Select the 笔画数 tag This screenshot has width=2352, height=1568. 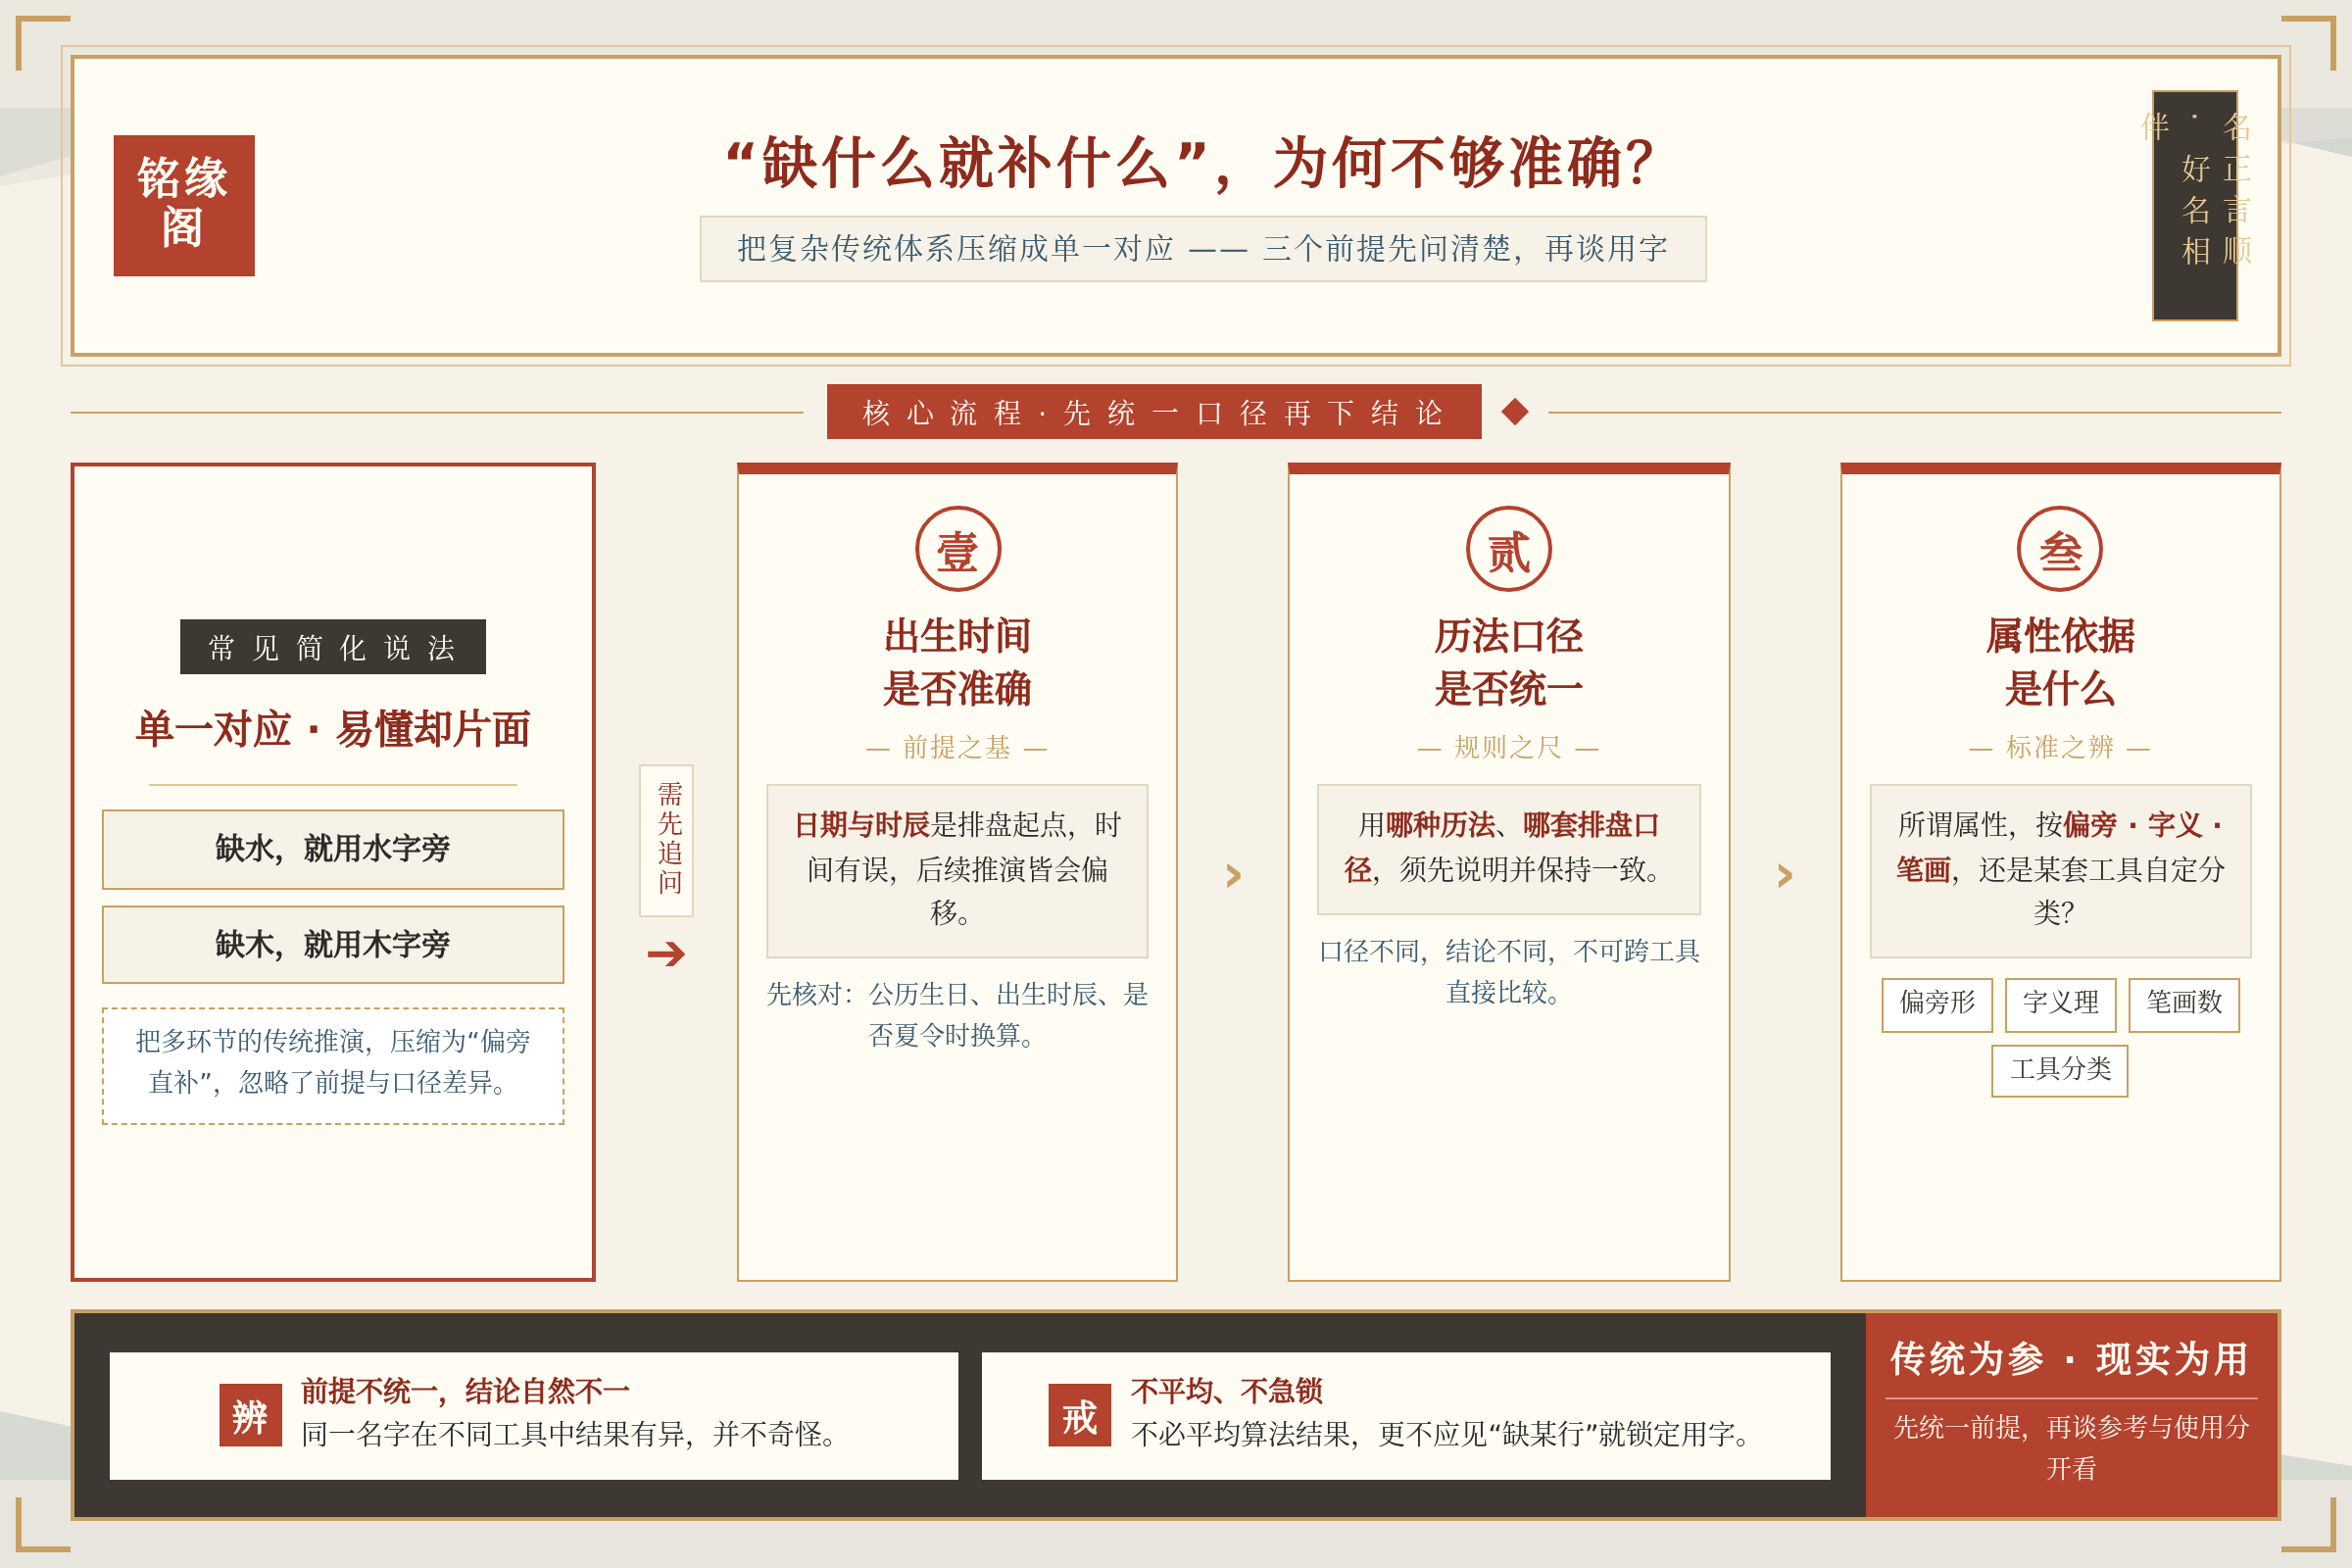pos(2184,1004)
